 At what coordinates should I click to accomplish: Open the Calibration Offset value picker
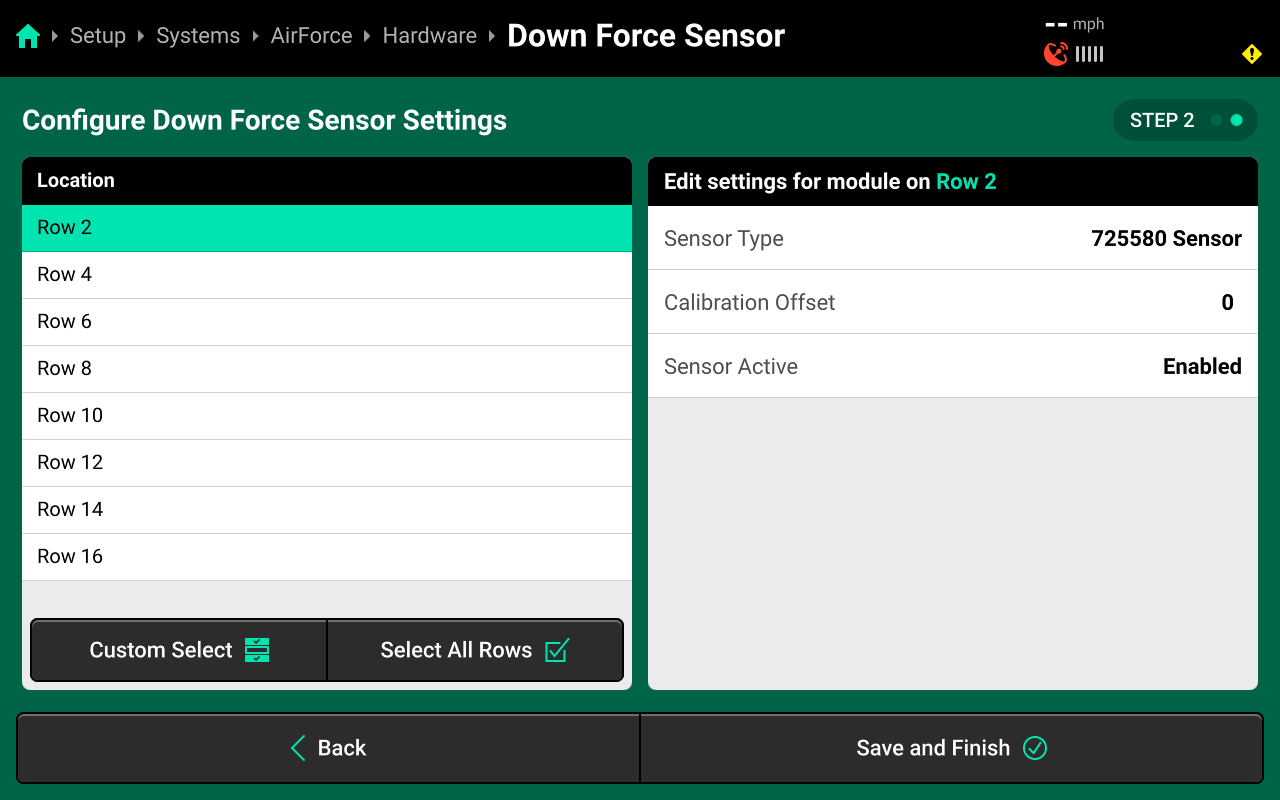point(952,302)
